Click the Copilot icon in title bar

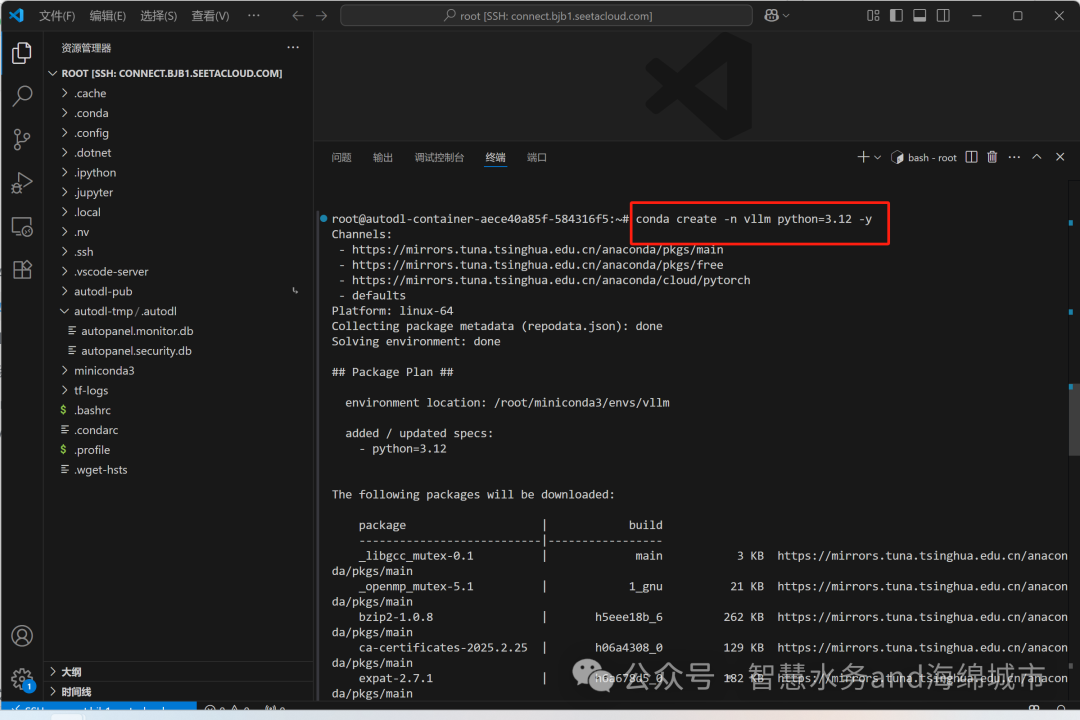pyautogui.click(x=771, y=15)
